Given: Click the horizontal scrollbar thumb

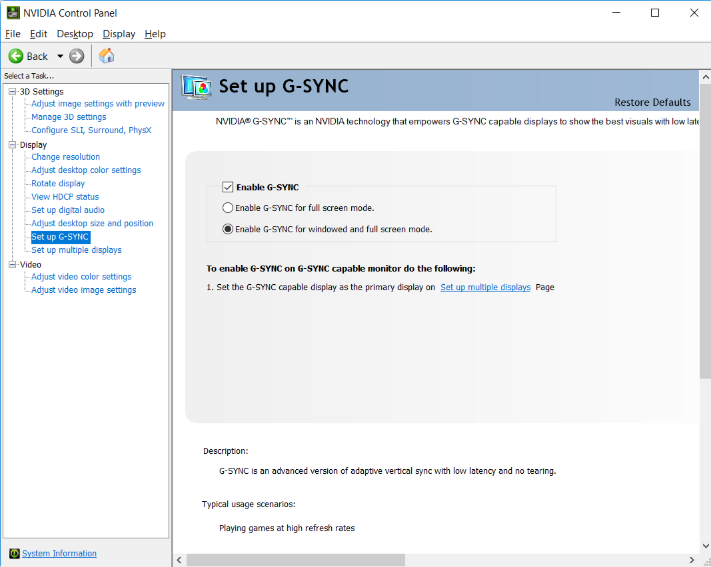Looking at the screenshot, I should (296, 560).
